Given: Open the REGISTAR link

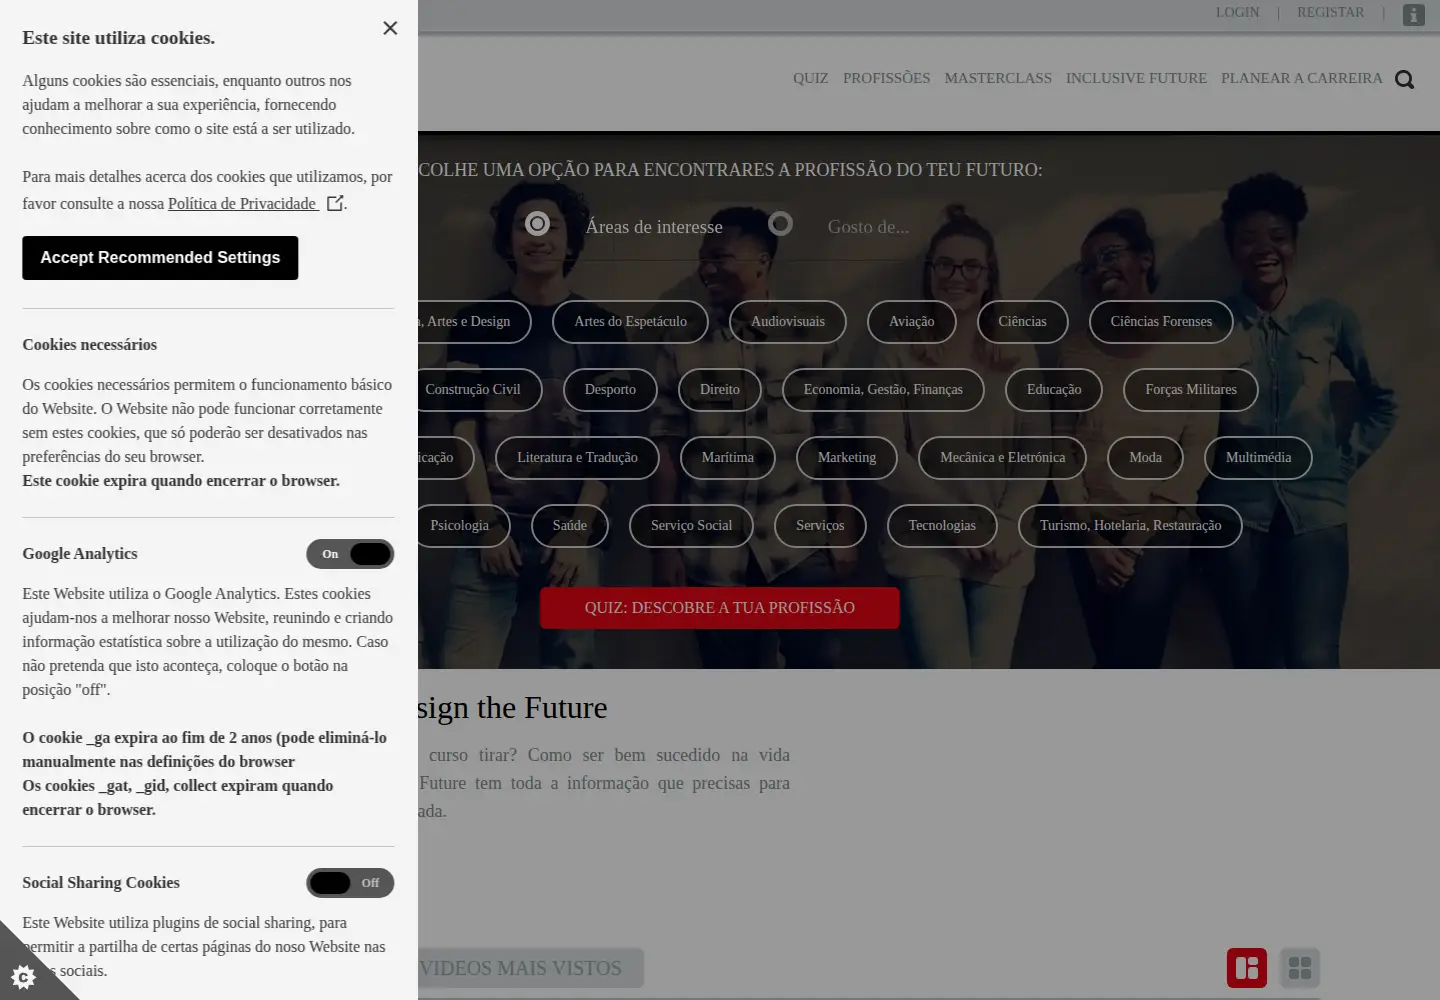Looking at the screenshot, I should (x=1330, y=12).
